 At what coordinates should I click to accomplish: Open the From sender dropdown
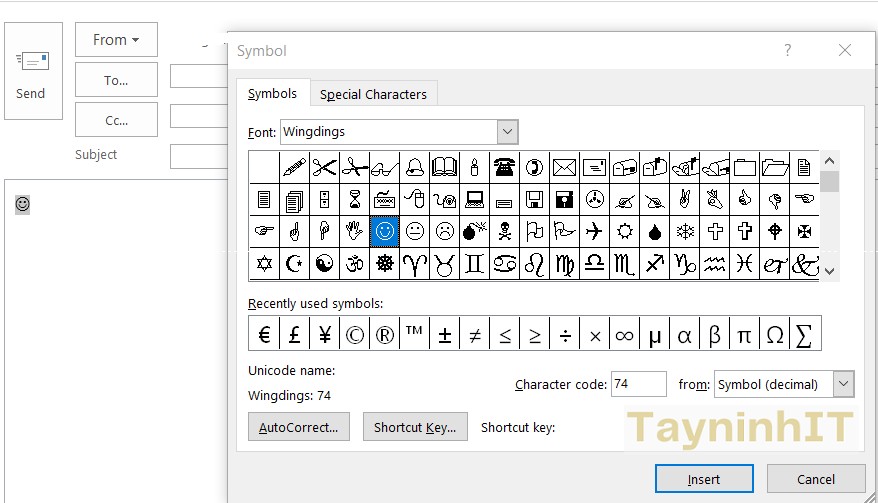[116, 40]
